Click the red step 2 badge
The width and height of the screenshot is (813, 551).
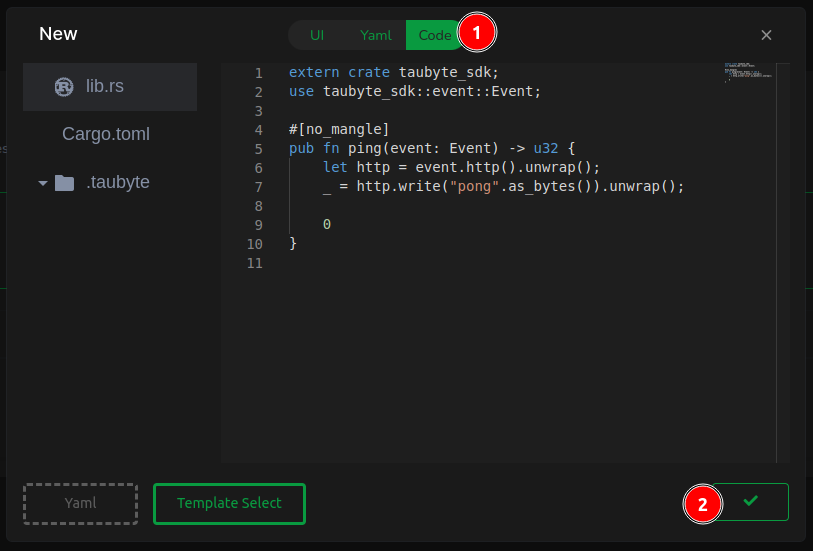[x=702, y=504]
